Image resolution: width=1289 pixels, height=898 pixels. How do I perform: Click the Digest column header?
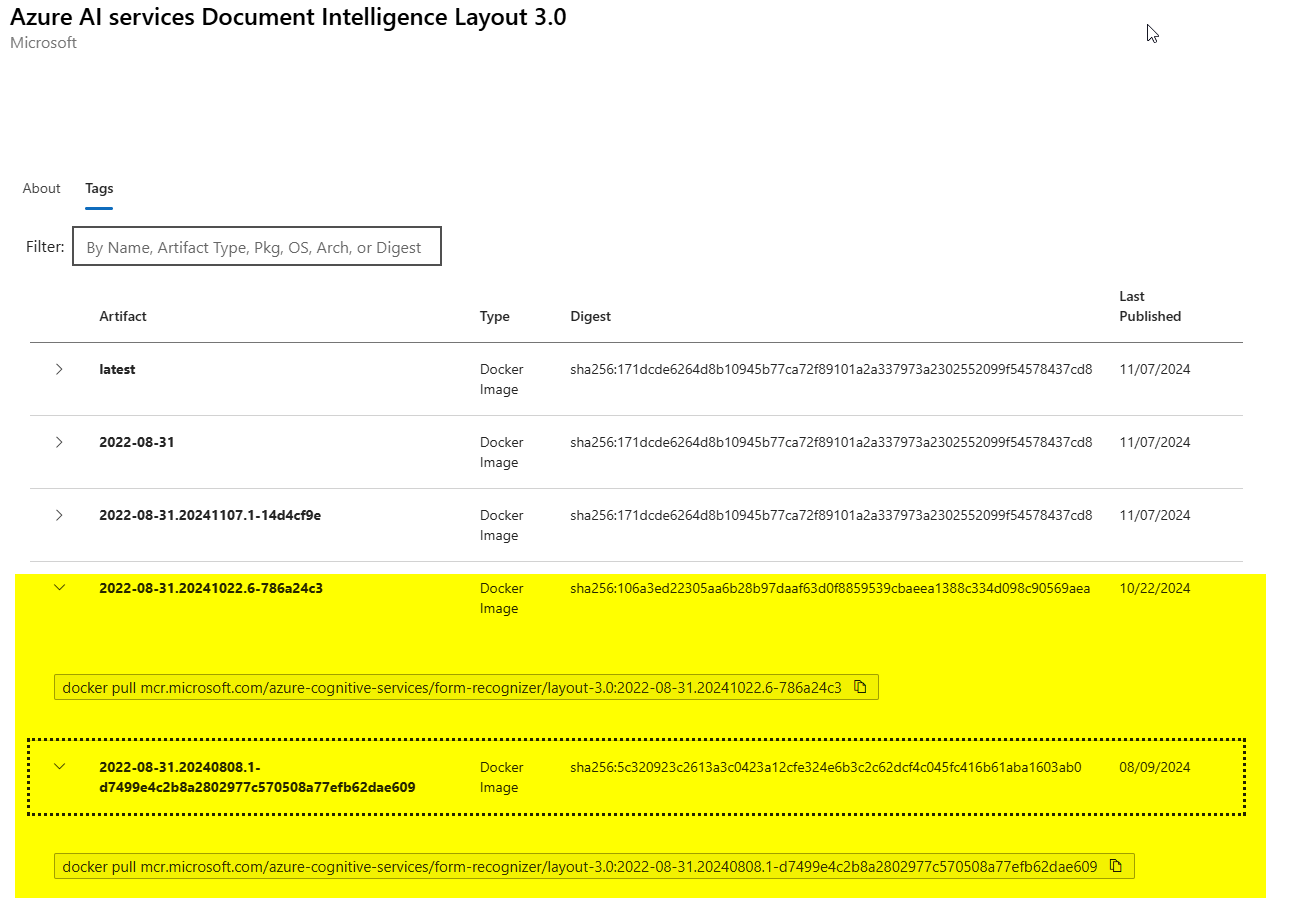pyautogui.click(x=590, y=316)
